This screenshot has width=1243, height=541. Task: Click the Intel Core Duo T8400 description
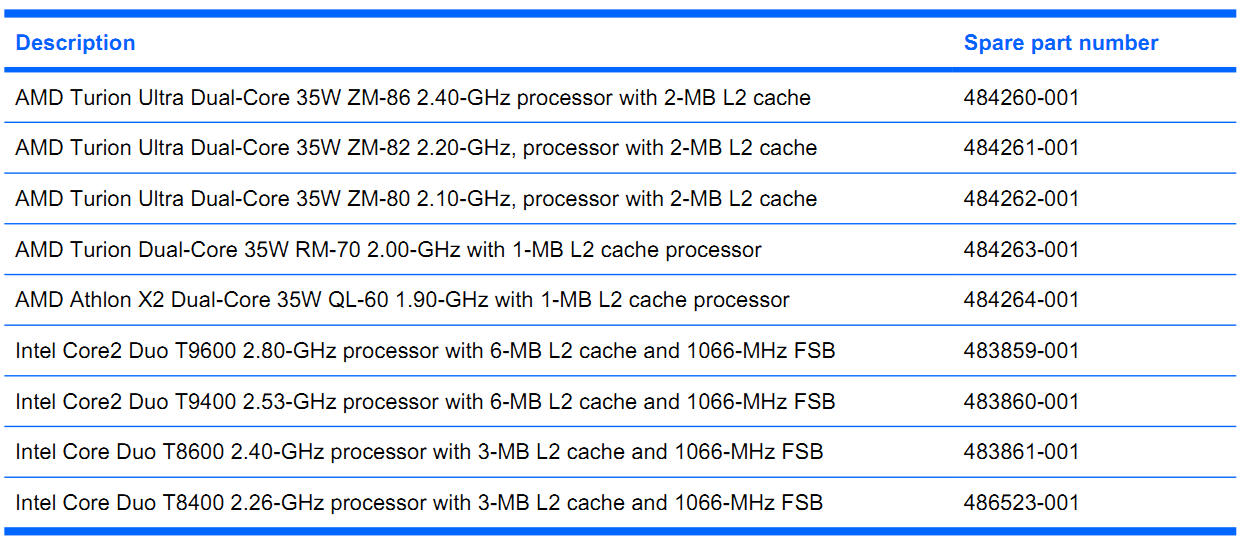tap(419, 503)
